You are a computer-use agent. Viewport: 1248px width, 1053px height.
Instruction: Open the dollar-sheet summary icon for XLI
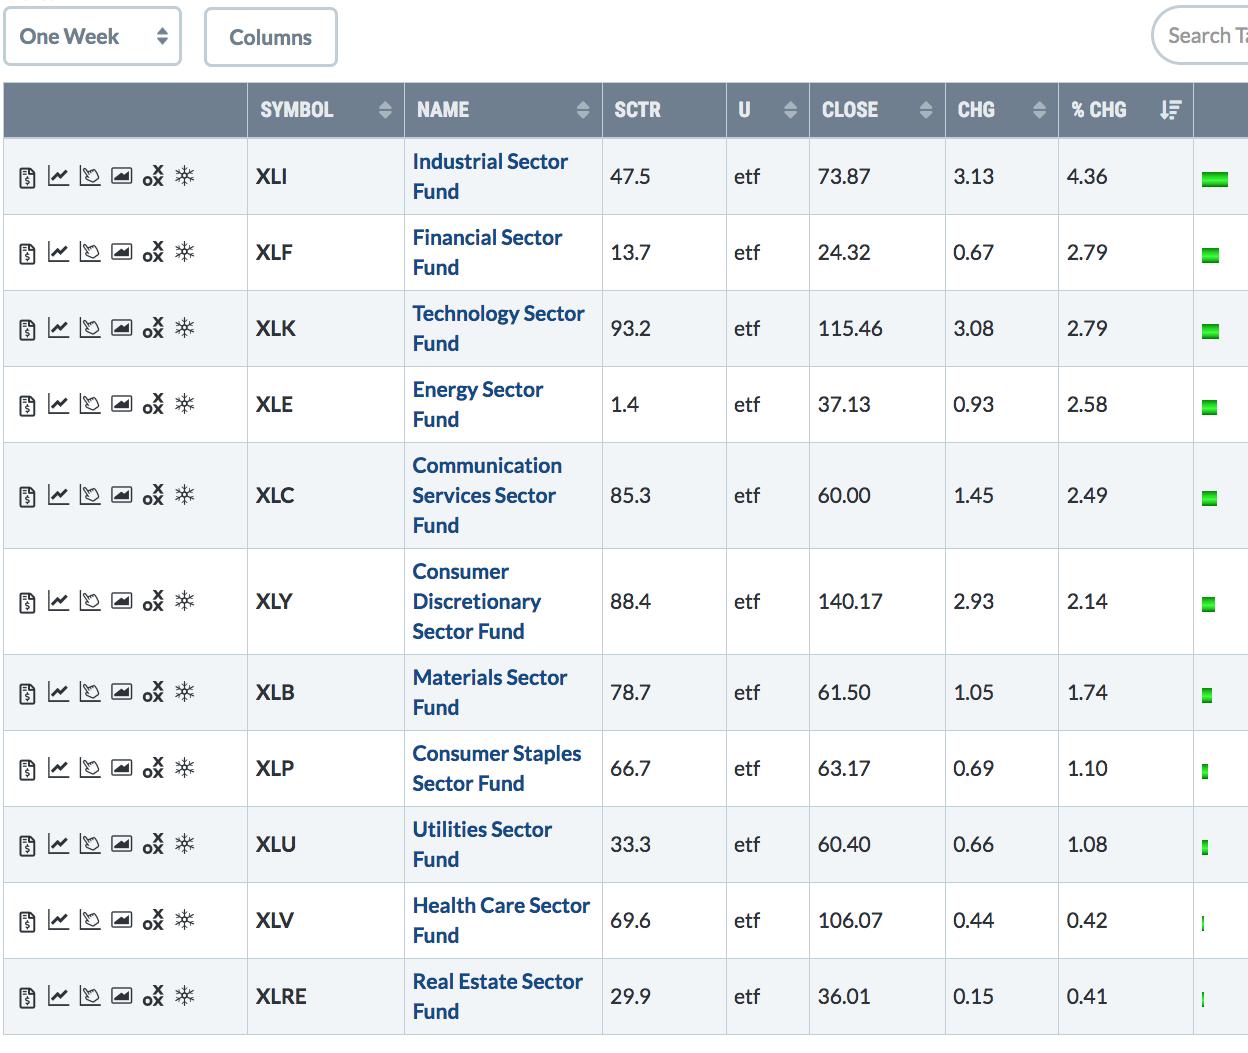click(27, 177)
